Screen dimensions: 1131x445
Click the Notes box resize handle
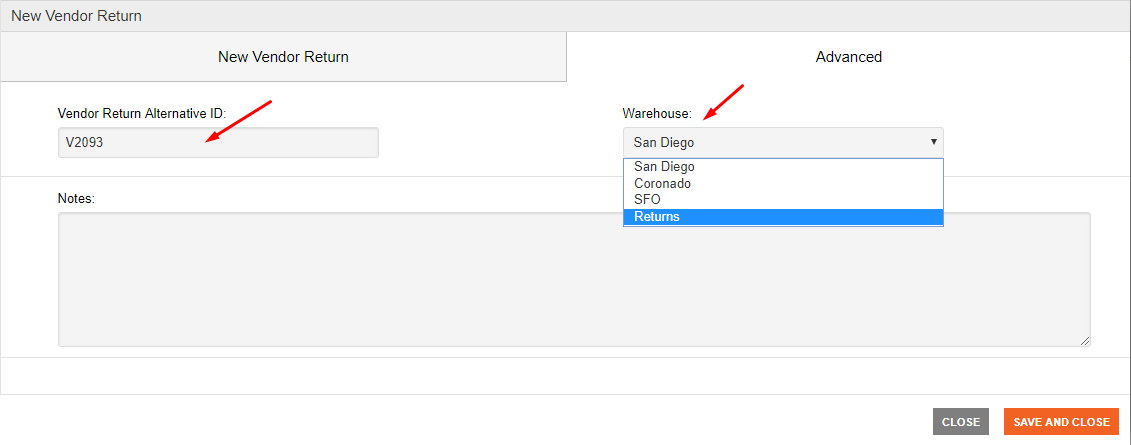1085,341
